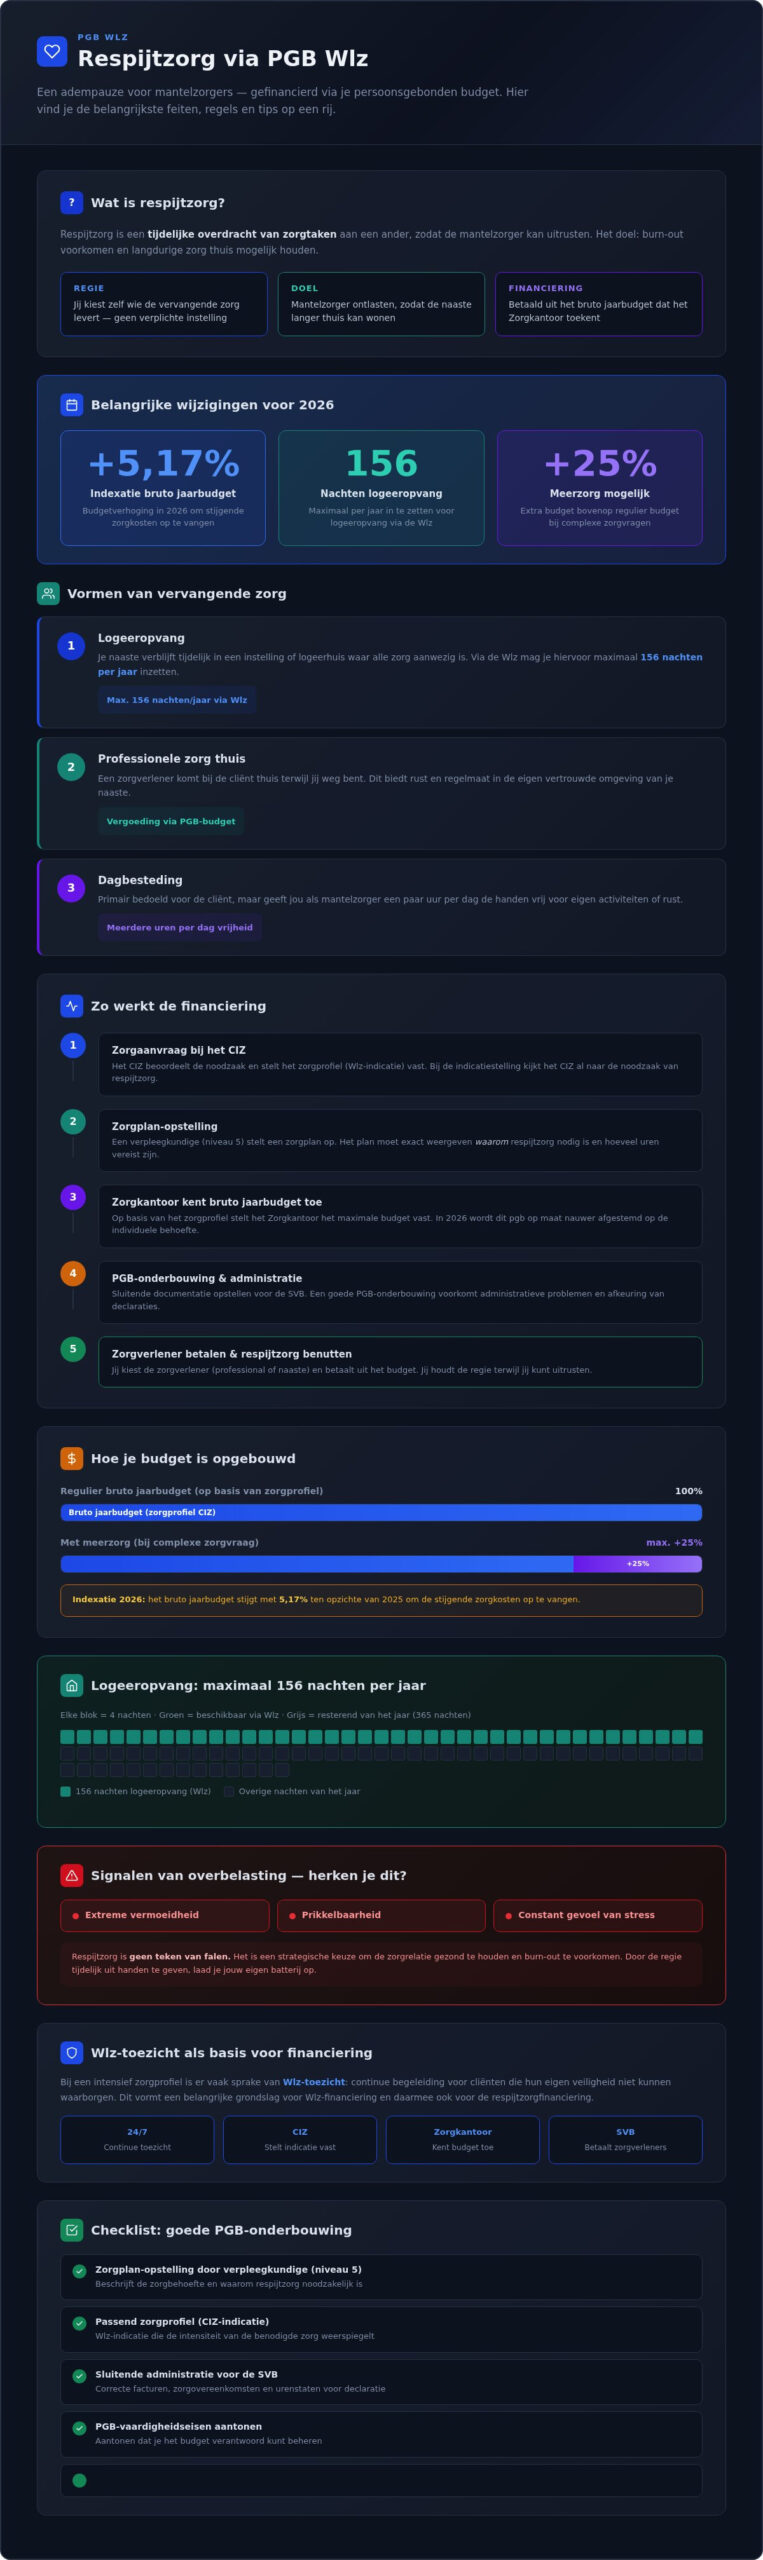Select the Vergoeding via PGB-budget tag
763x2560 pixels.
tap(171, 821)
